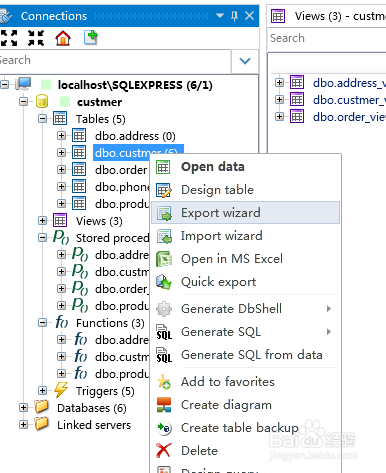Screen dimensions: 386x473
Task: Choose Export wizard from context menu
Action: point(245,213)
